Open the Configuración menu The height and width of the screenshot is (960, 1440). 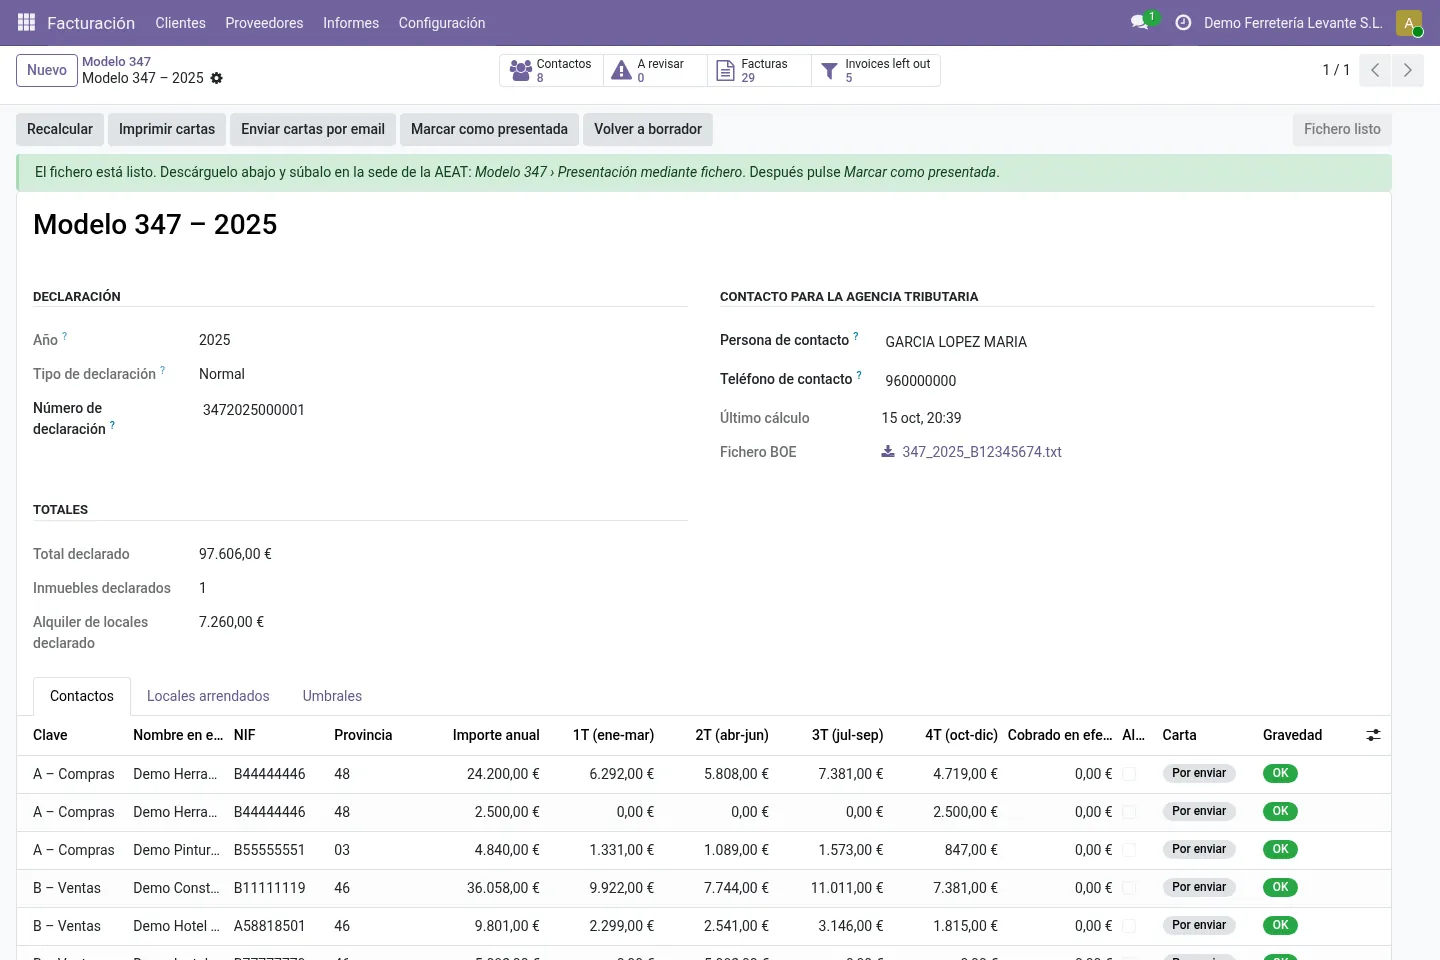[x=442, y=22]
